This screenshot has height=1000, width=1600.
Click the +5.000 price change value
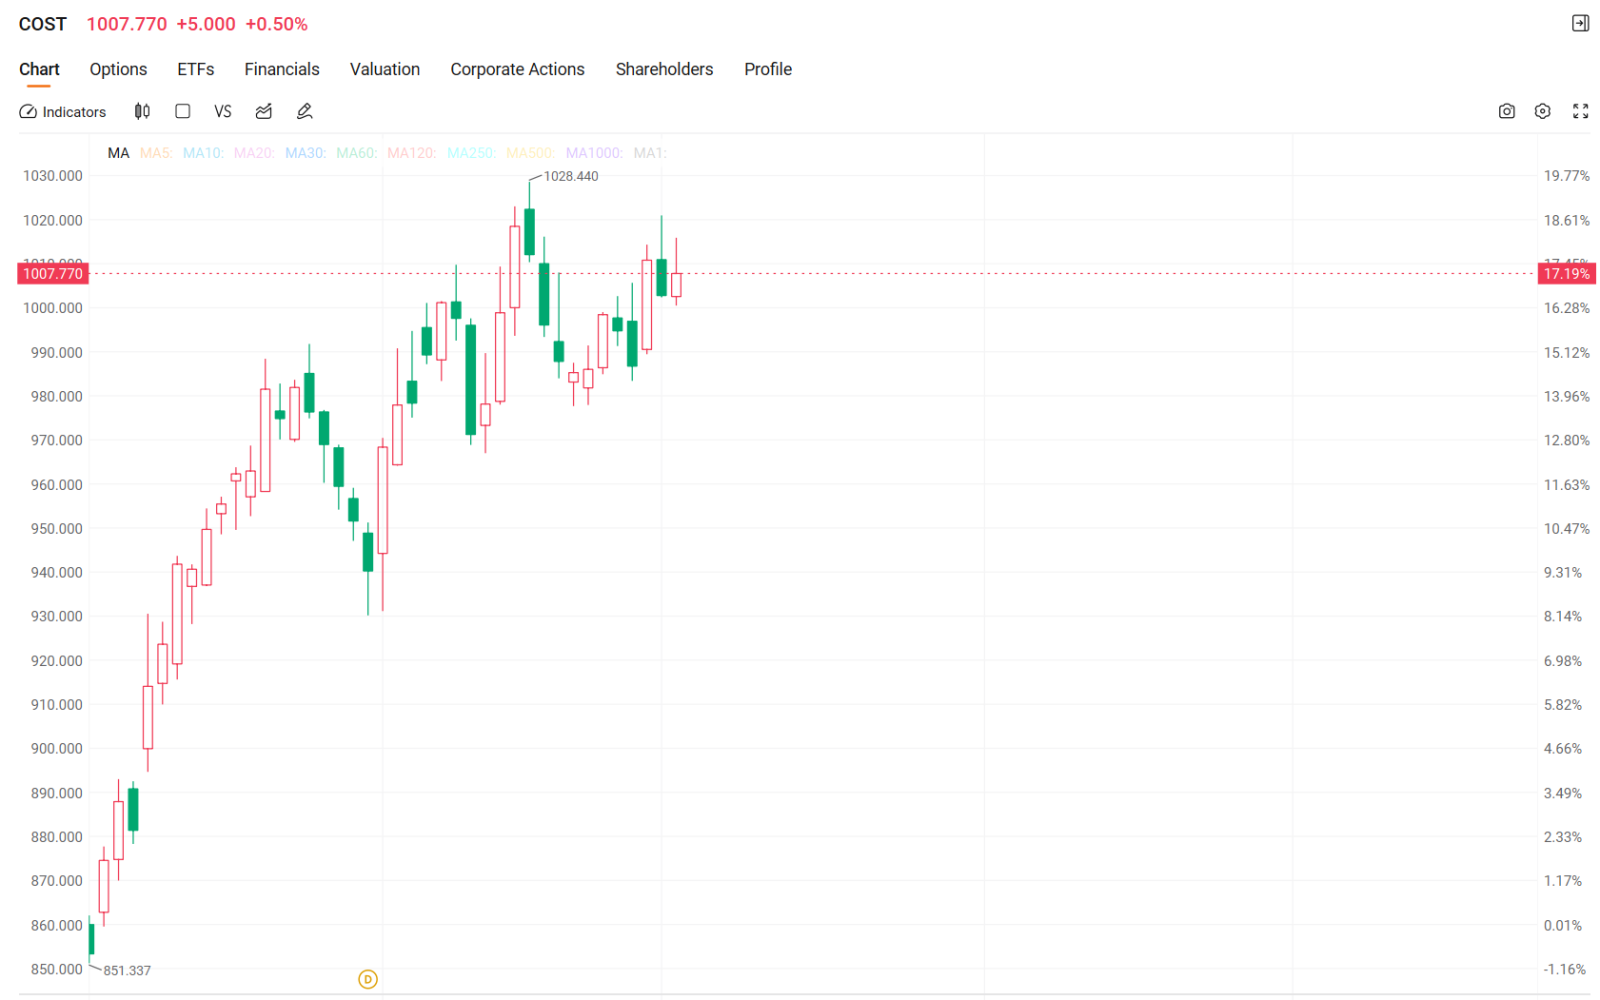pyautogui.click(x=206, y=24)
